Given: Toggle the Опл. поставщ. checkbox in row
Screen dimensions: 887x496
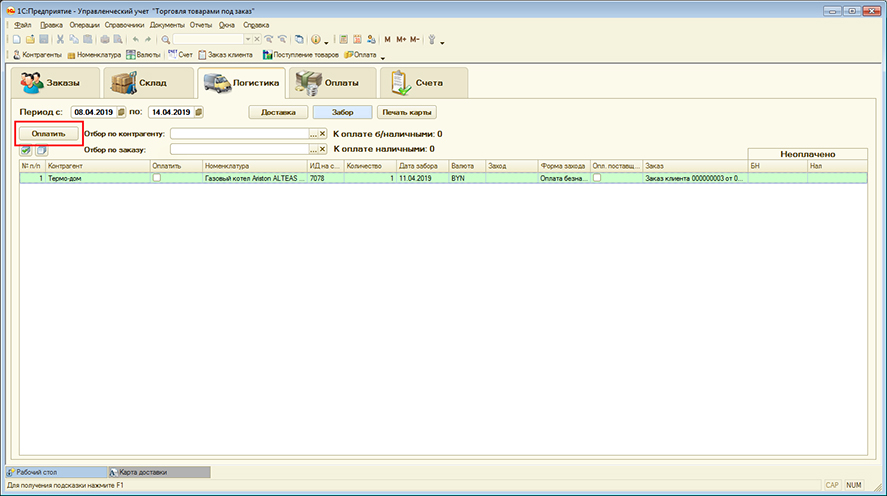Looking at the screenshot, I should pos(597,177).
